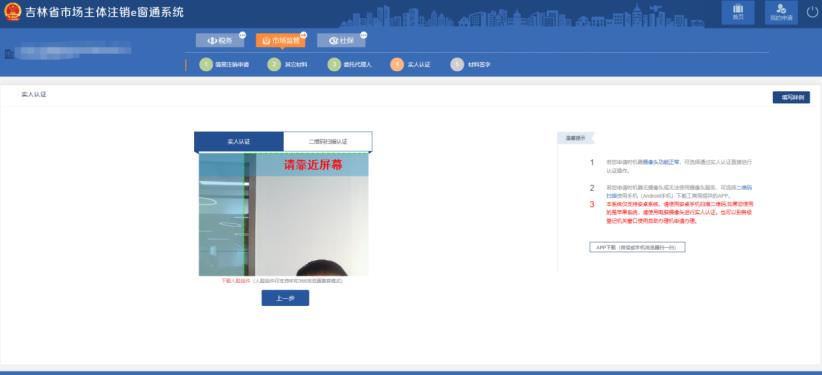Click the national emblem logo

click(12, 12)
